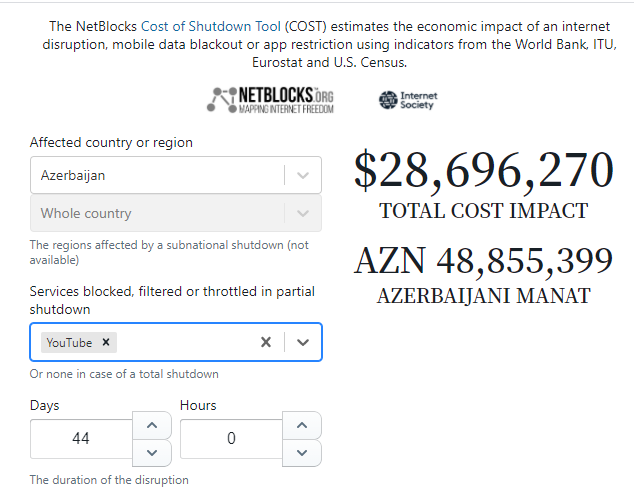This screenshot has height=498, width=634.
Task: Click the NetBlocks.org logo
Action: click(270, 100)
